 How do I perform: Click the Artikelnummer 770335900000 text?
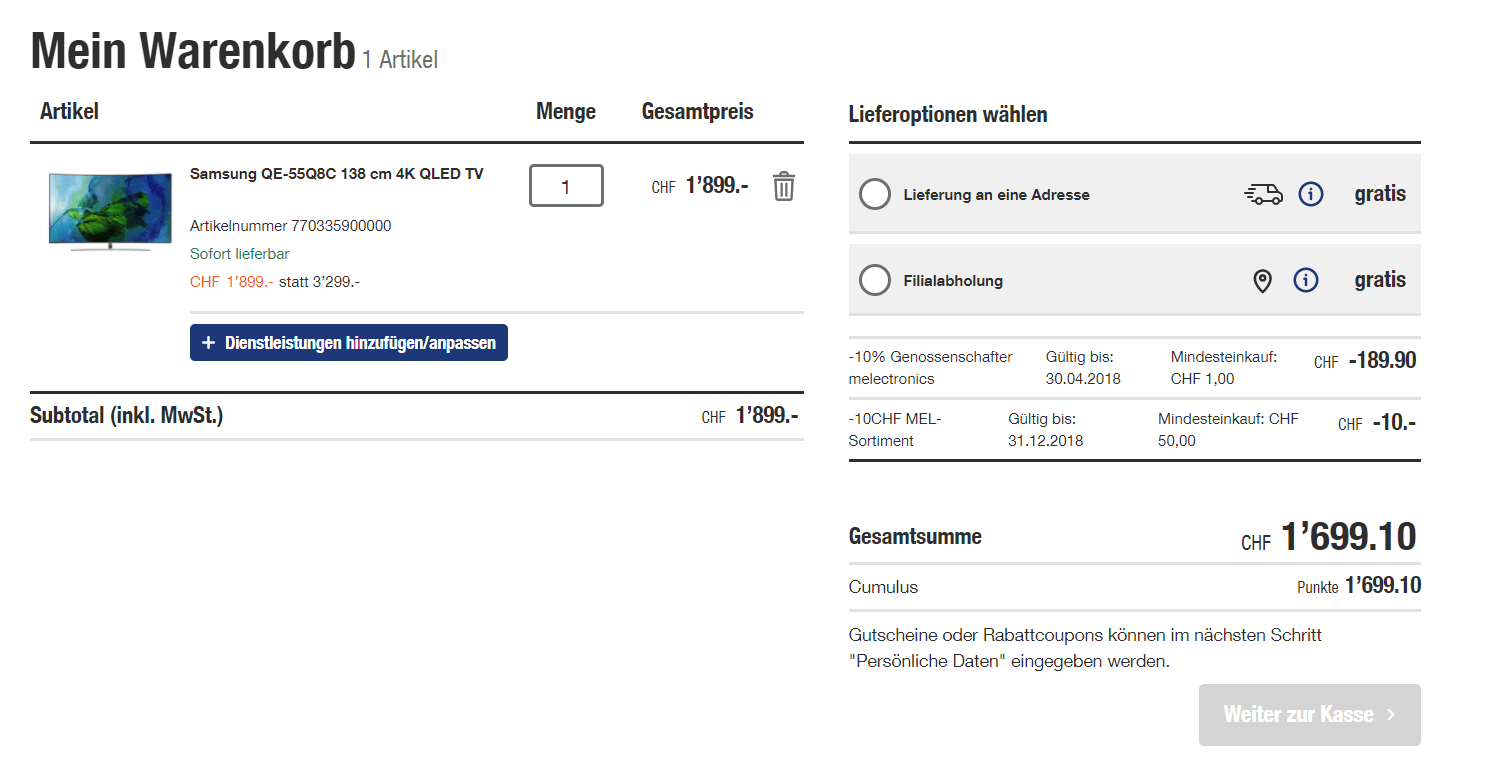[290, 226]
